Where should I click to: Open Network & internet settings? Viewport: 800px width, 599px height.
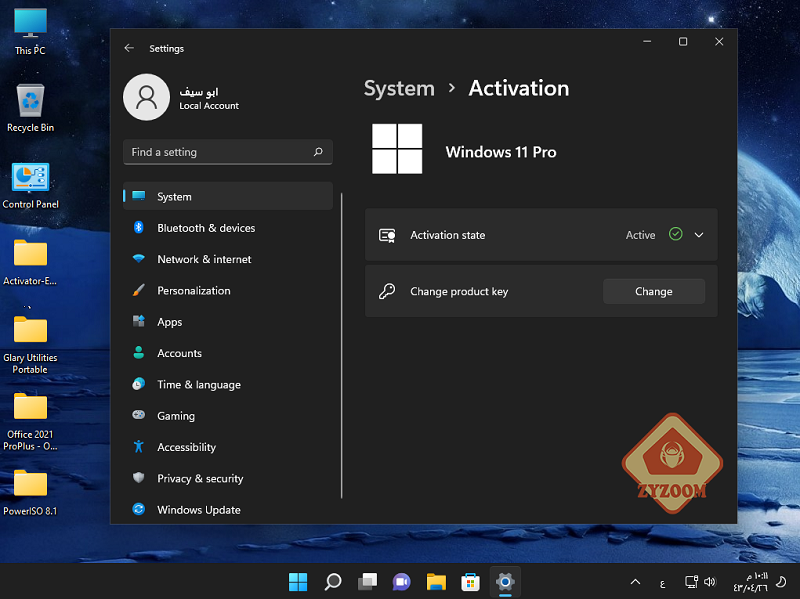228,259
